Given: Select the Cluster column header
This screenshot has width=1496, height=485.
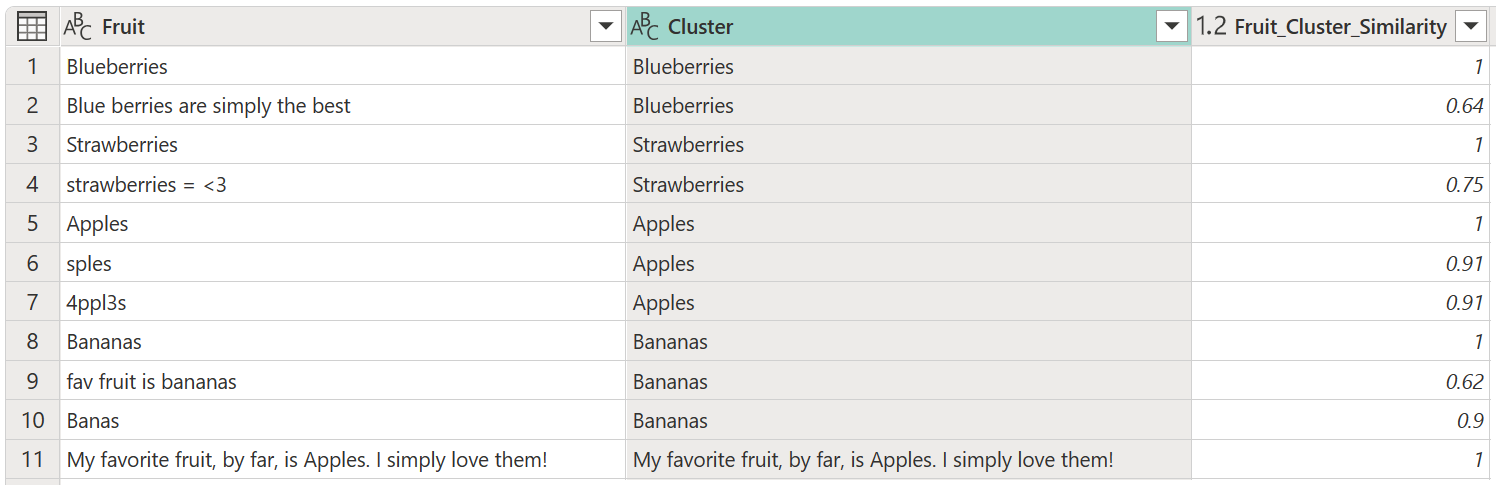Looking at the screenshot, I should pos(909,27).
